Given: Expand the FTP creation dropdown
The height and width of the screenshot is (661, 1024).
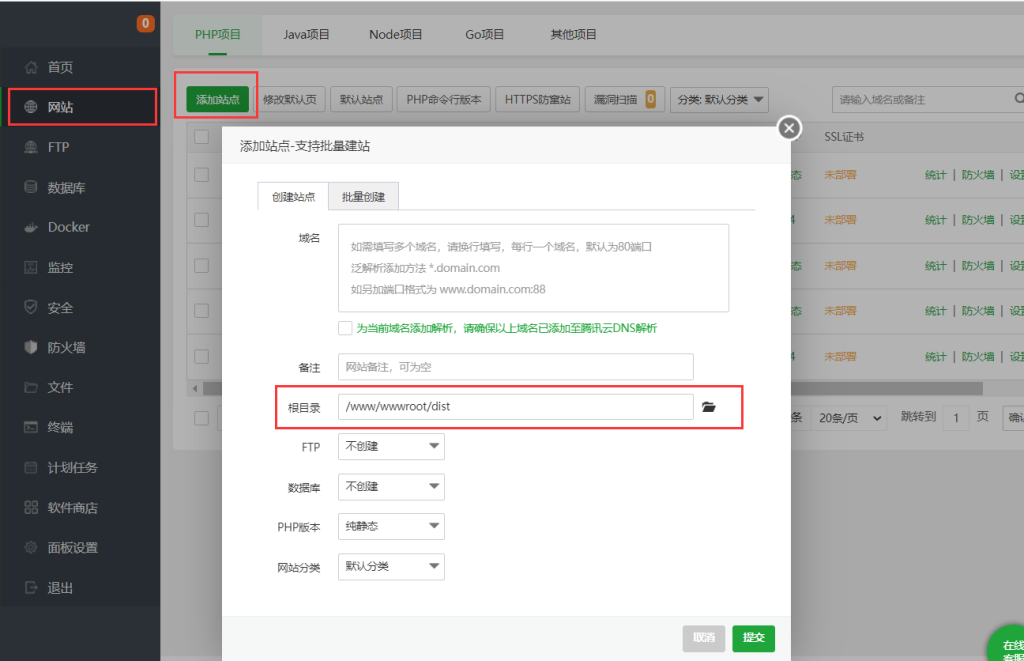Looking at the screenshot, I should [391, 447].
